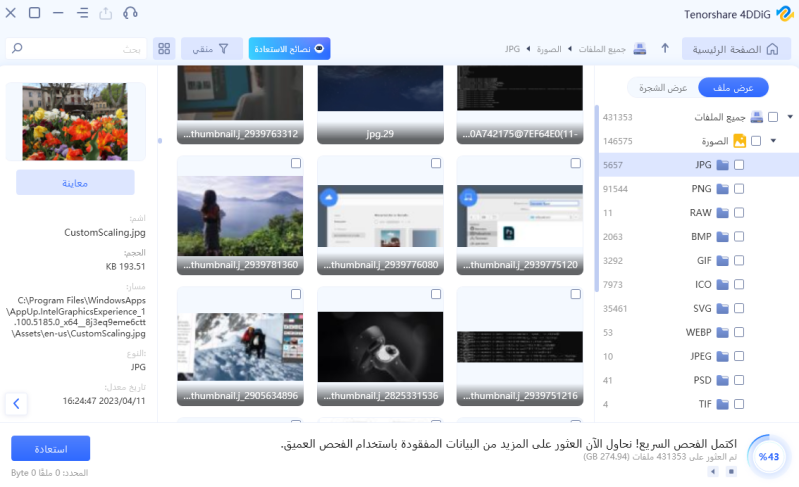Click breadcrumb arrow before JPG
The image size is (799, 487).
point(528,49)
